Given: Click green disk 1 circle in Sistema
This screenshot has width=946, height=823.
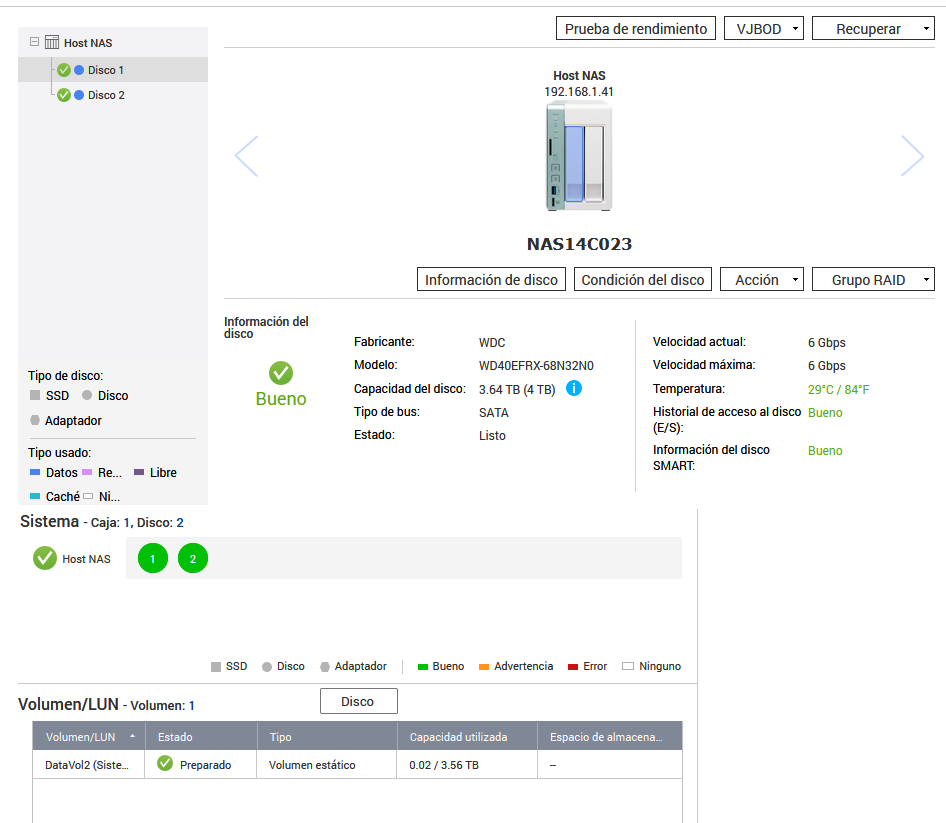Looking at the screenshot, I should coord(153,559).
